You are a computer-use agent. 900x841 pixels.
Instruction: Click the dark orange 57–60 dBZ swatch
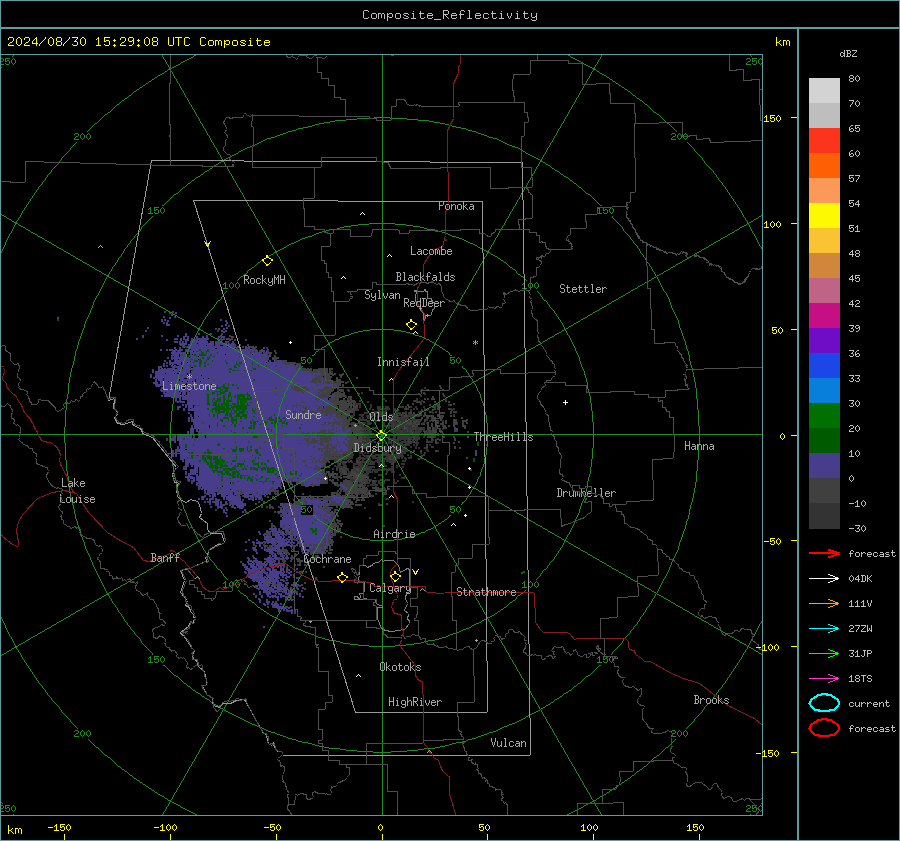pyautogui.click(x=824, y=166)
